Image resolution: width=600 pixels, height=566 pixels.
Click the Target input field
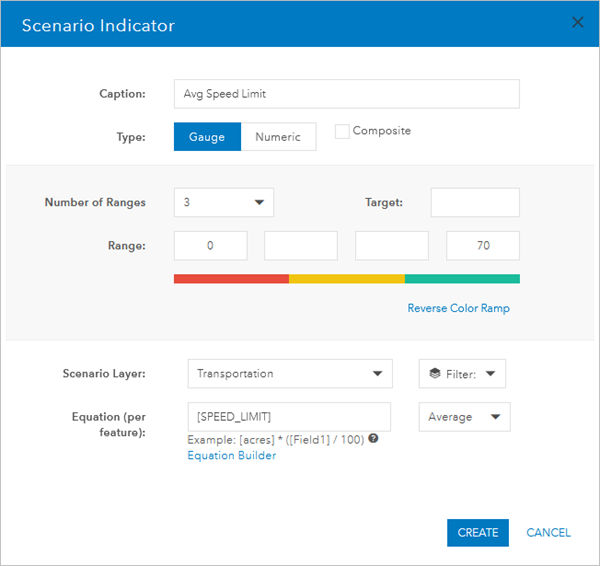tap(475, 202)
